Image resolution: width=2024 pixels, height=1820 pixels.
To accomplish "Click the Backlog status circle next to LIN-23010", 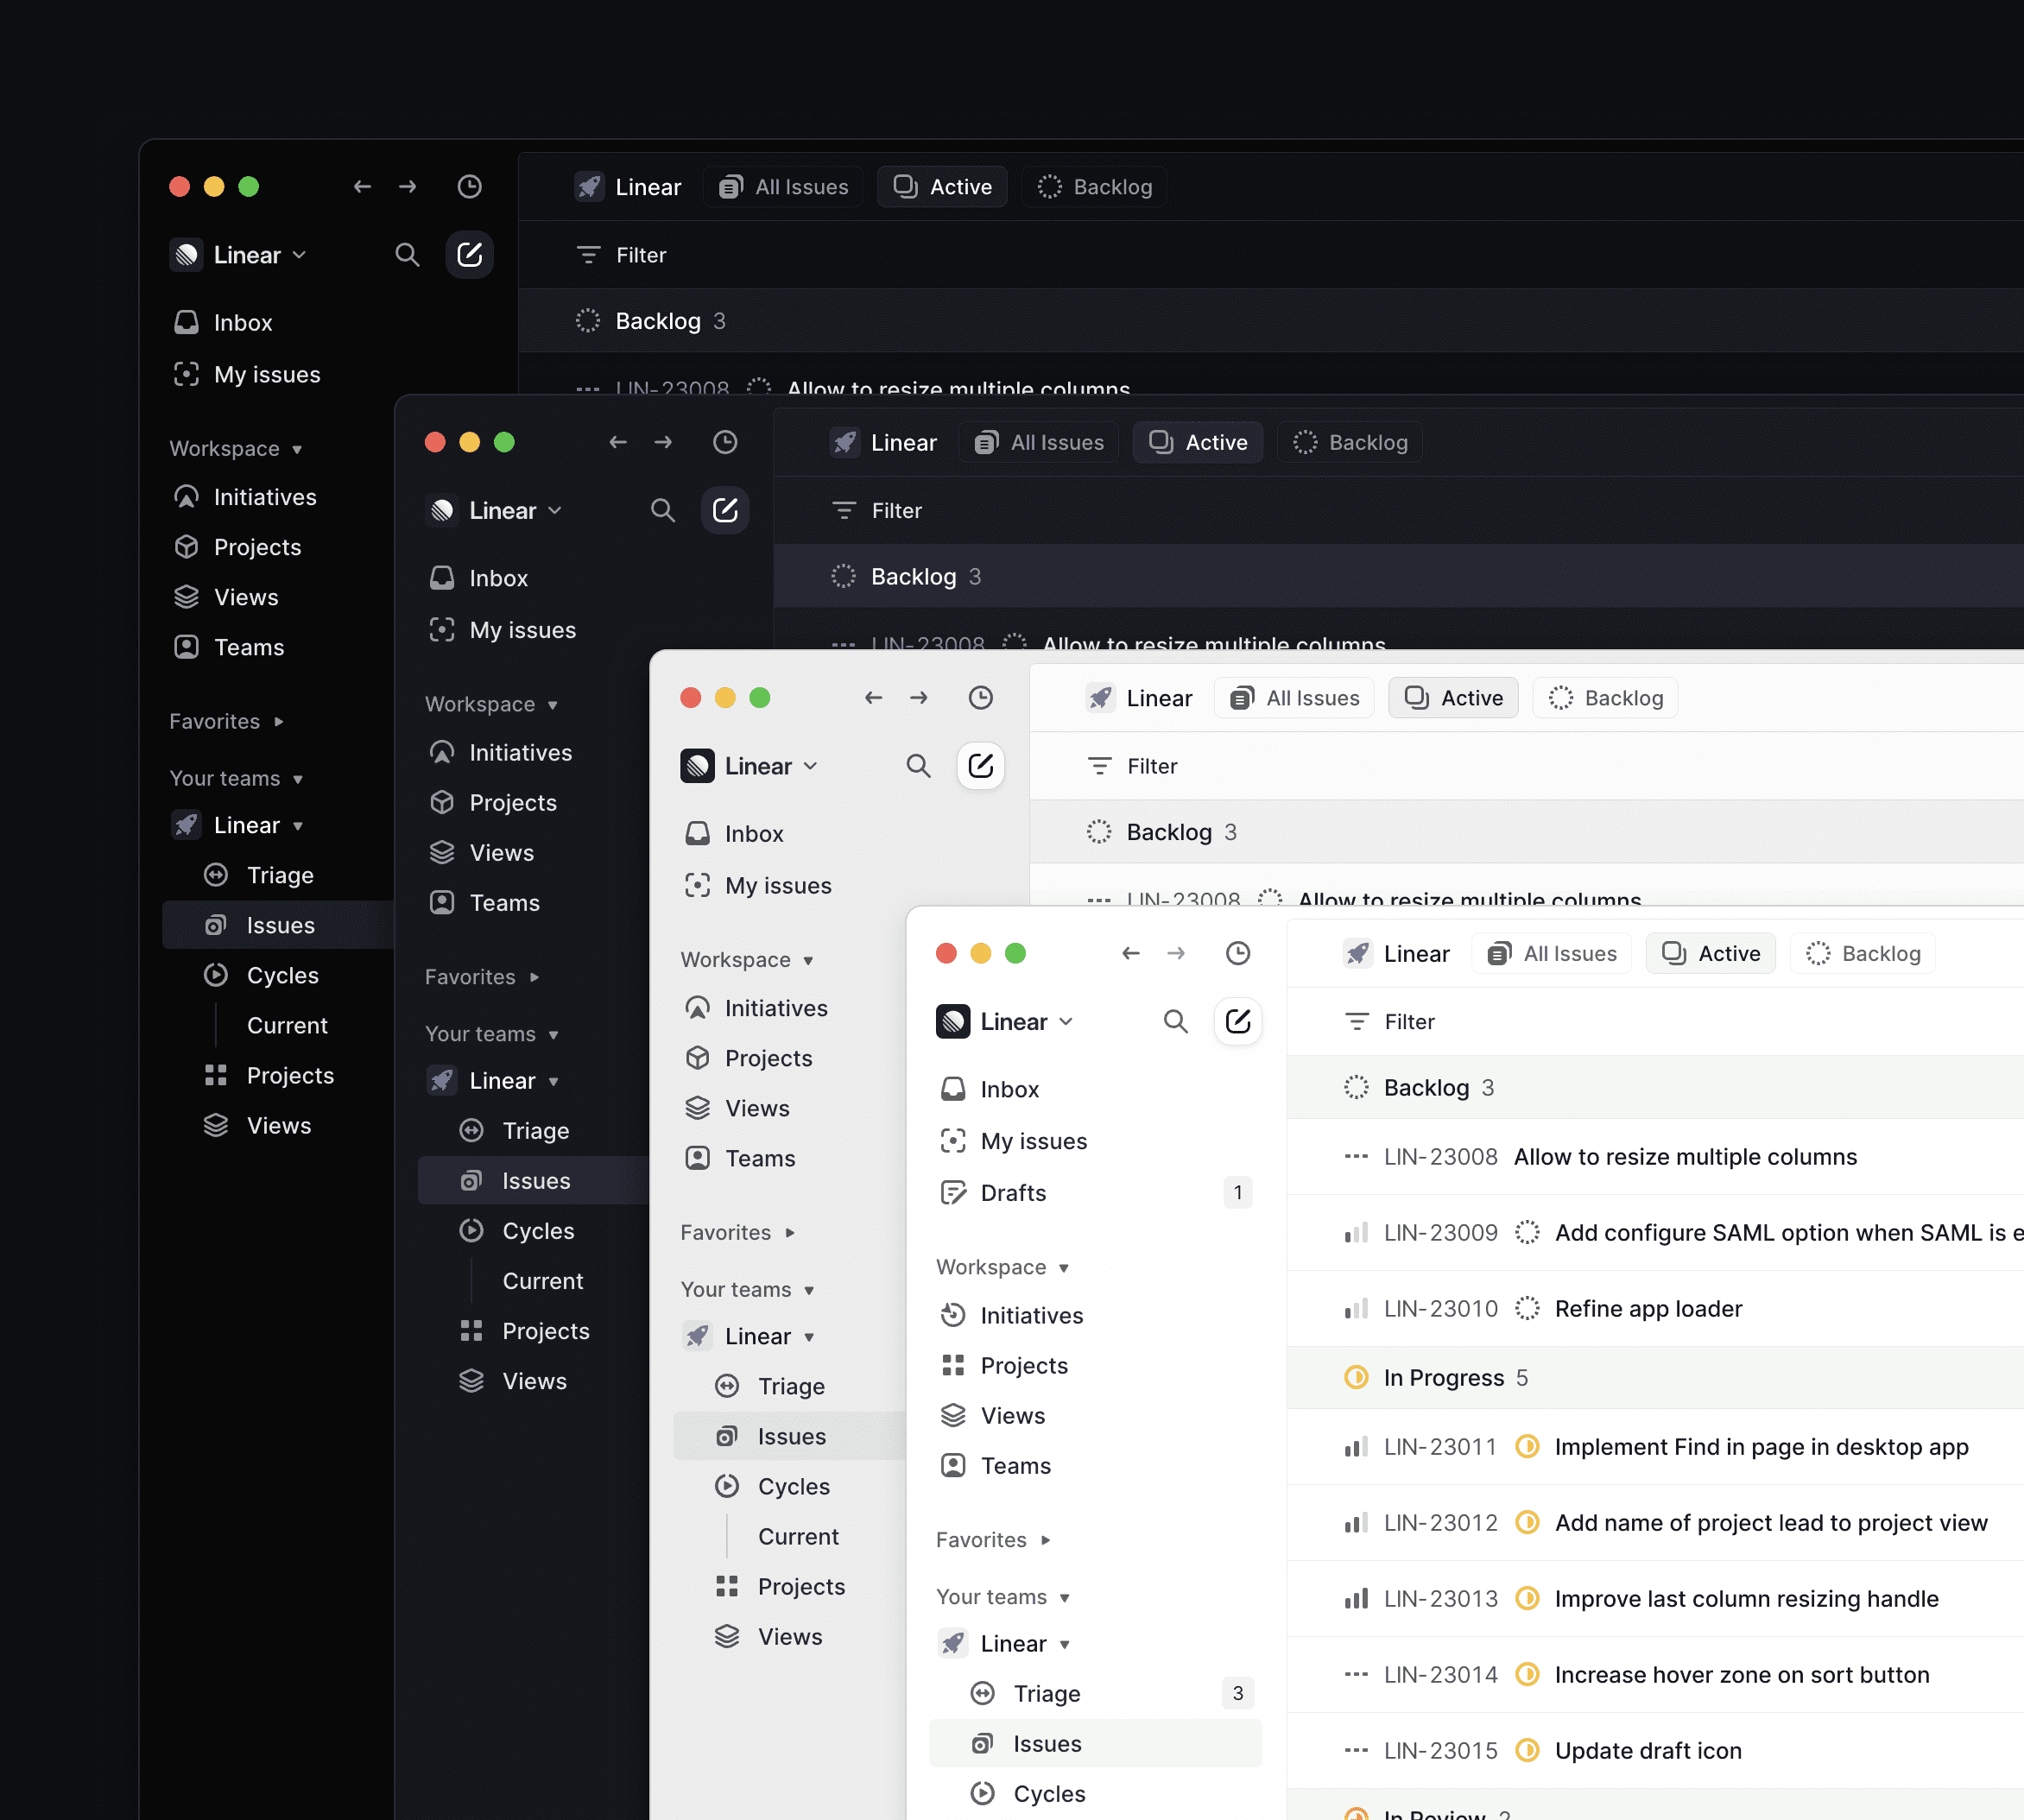I will [x=1527, y=1308].
